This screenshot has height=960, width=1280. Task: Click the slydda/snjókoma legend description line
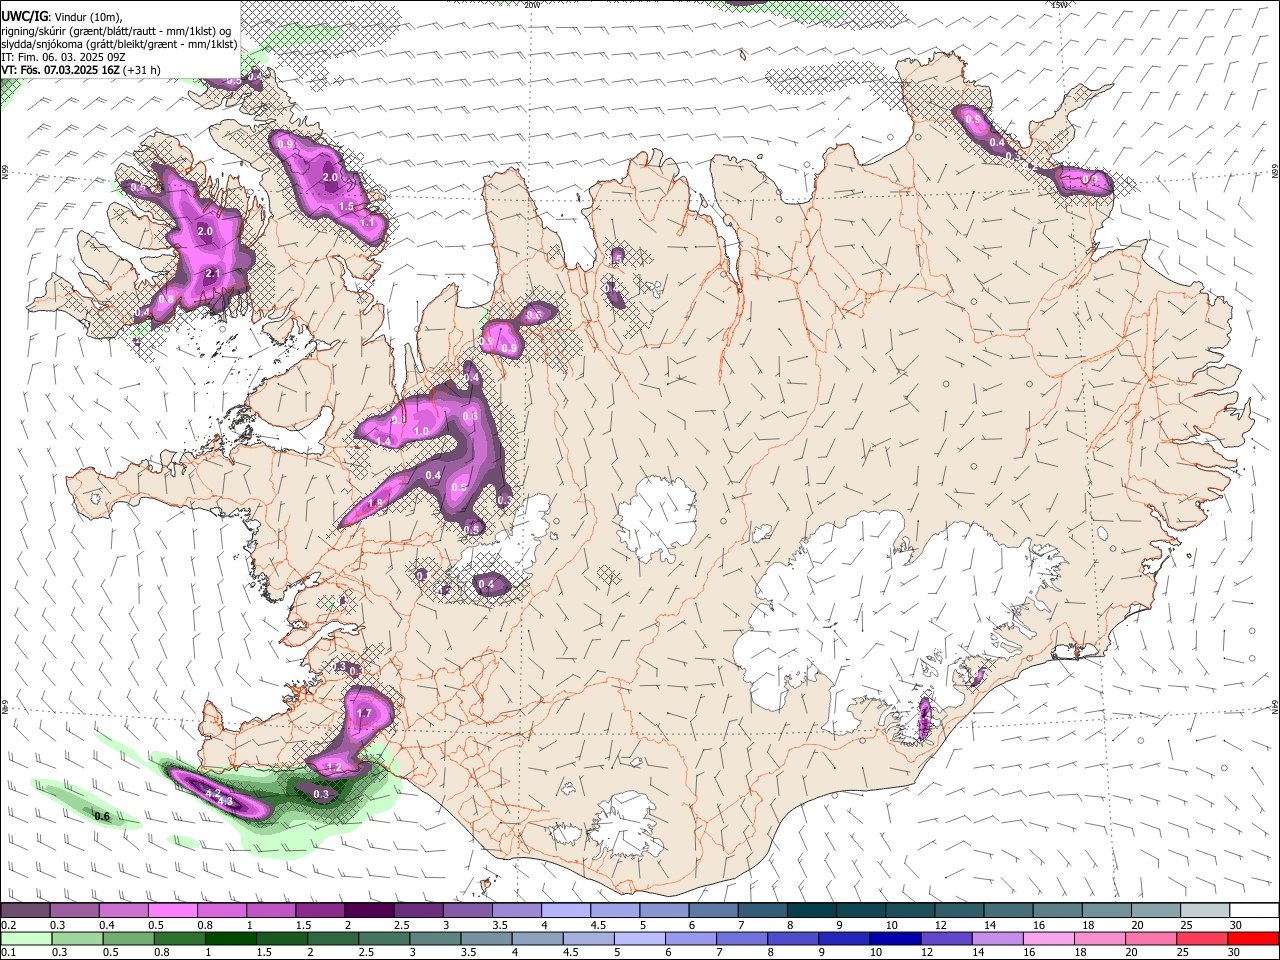pos(119,44)
